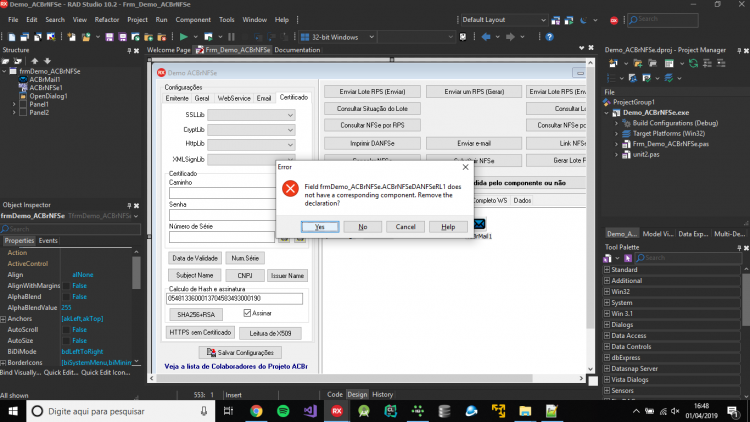Click the Calculo de Hash input field

[x=234, y=299]
